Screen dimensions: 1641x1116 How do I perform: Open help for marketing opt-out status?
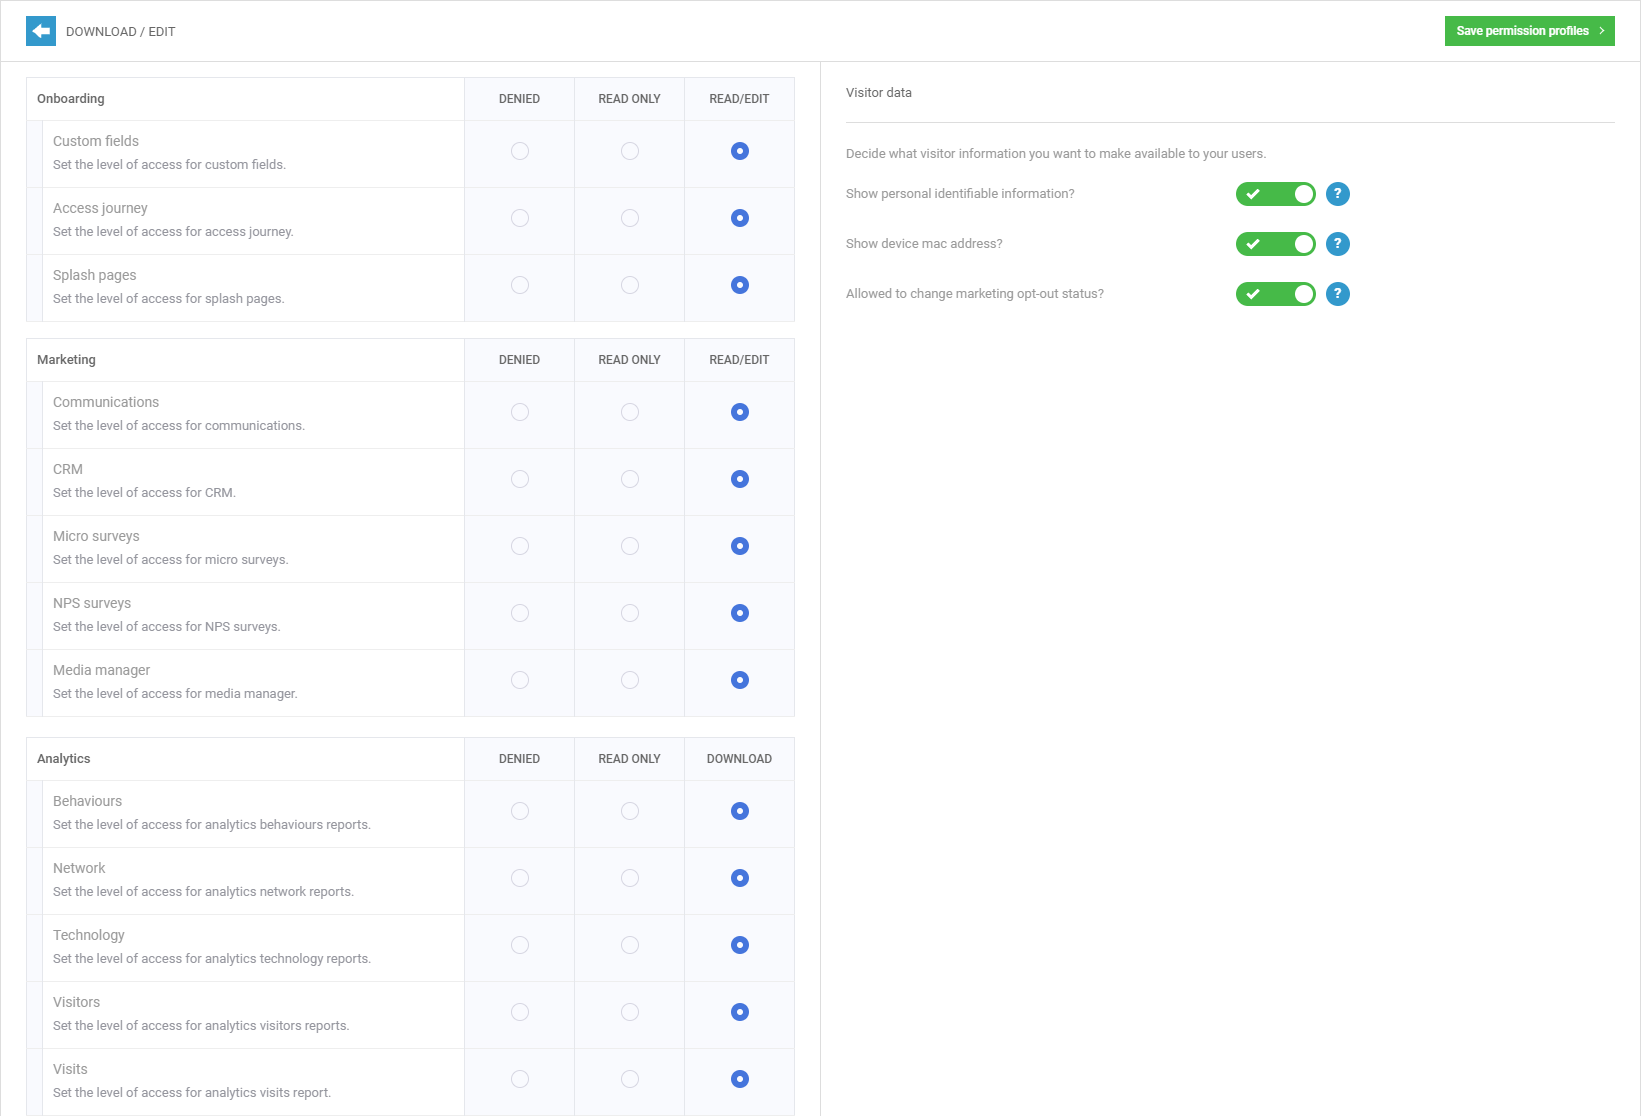click(1338, 294)
